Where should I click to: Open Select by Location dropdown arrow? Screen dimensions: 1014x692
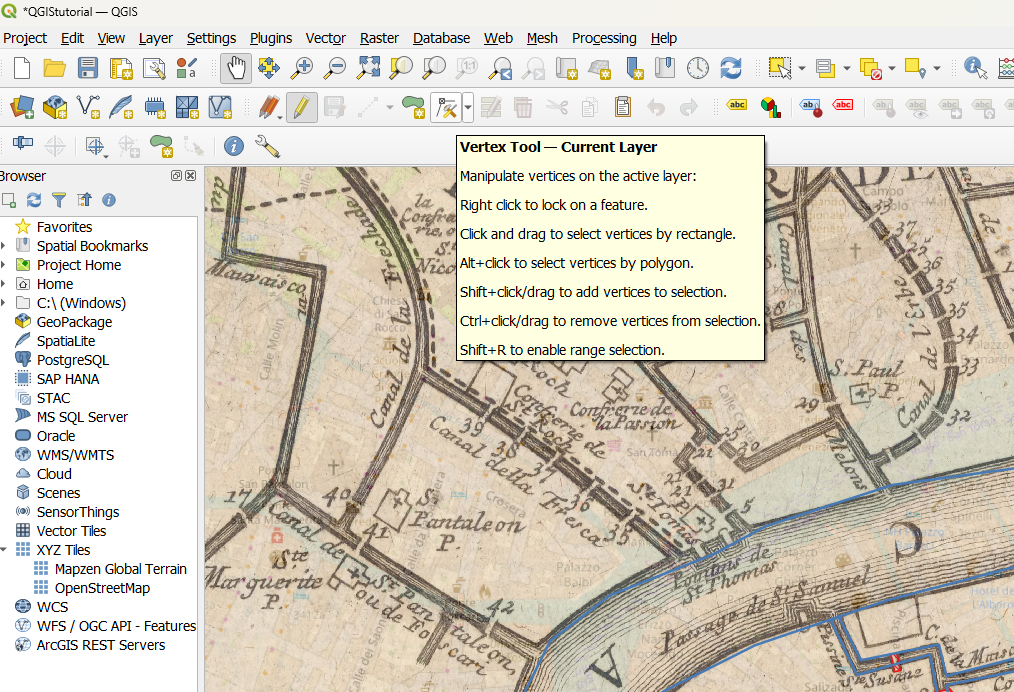click(936, 68)
